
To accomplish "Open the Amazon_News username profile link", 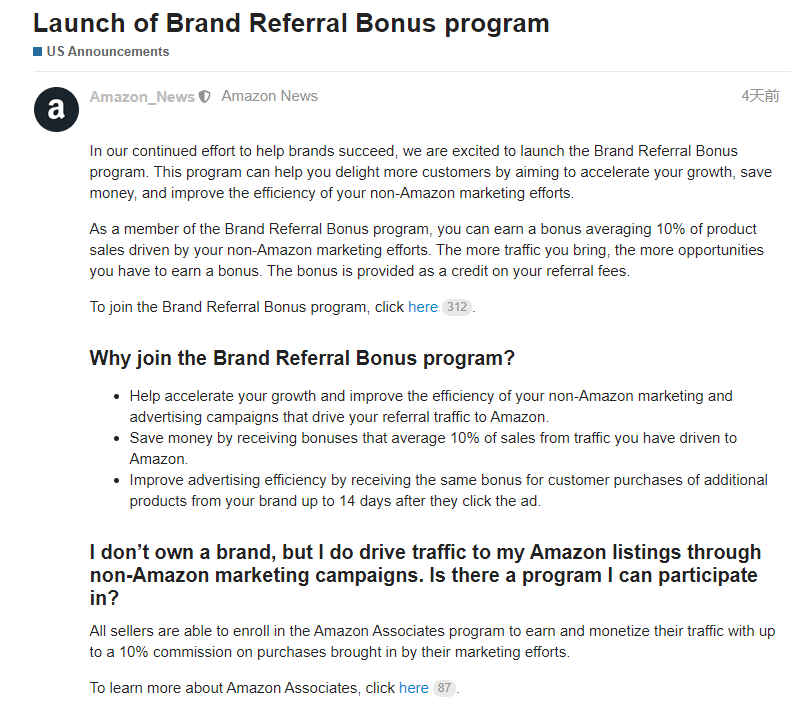I will pyautogui.click(x=142, y=97).
